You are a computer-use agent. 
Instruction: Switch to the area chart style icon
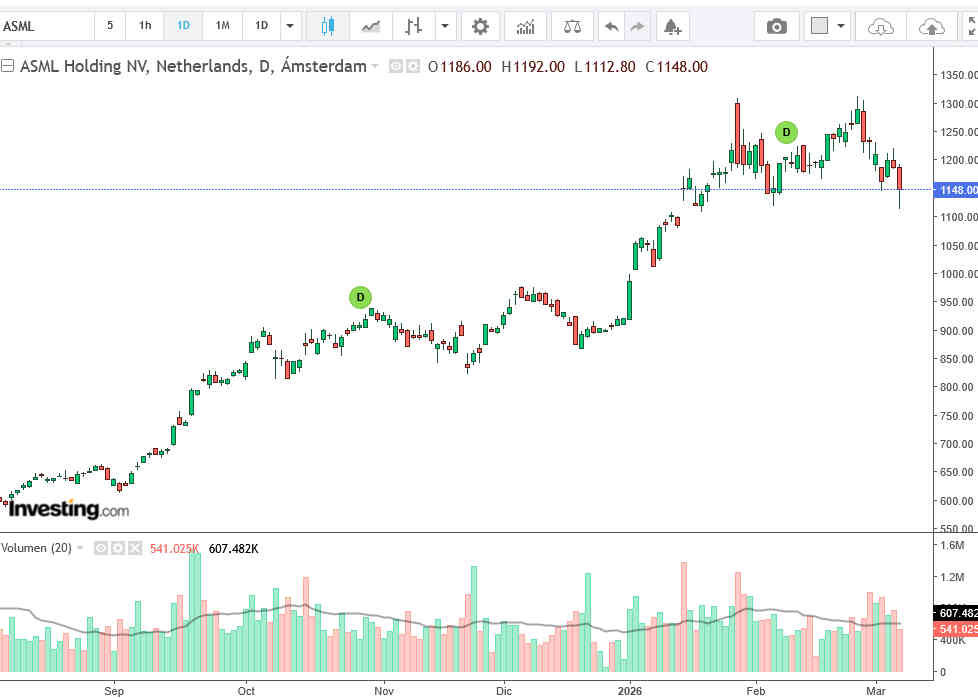[371, 26]
